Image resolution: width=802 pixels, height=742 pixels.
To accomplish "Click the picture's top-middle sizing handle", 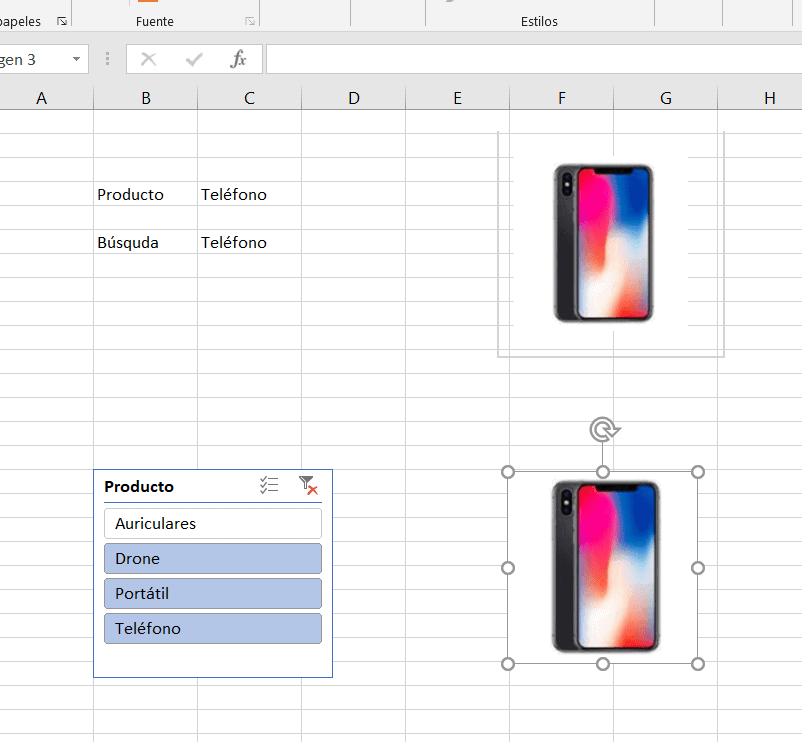I will [x=603, y=472].
